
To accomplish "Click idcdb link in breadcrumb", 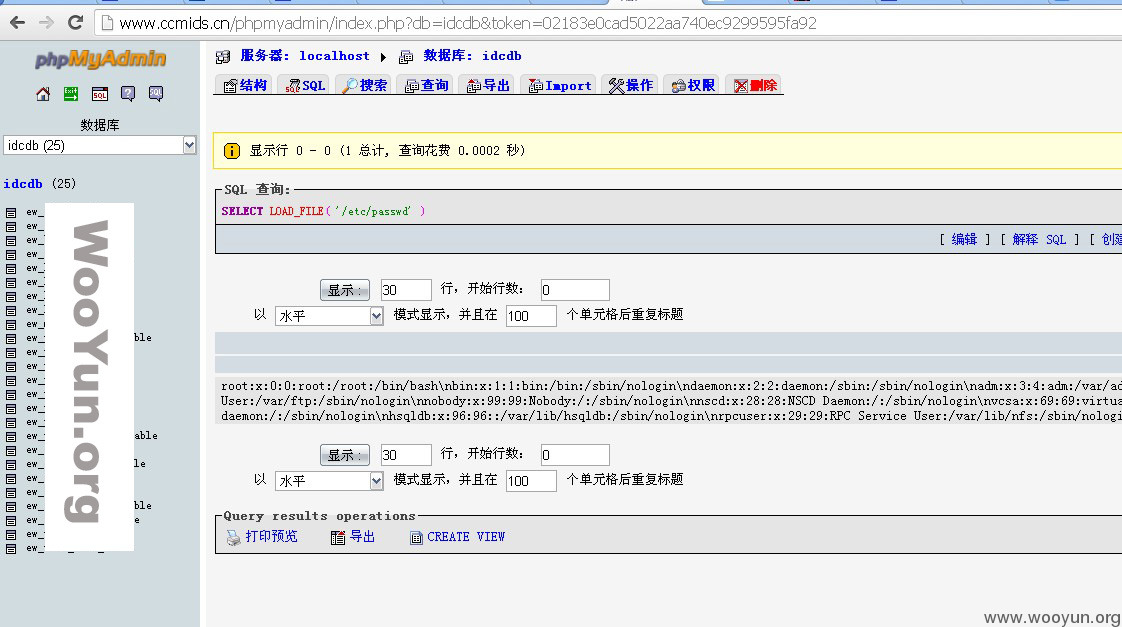I will point(502,56).
